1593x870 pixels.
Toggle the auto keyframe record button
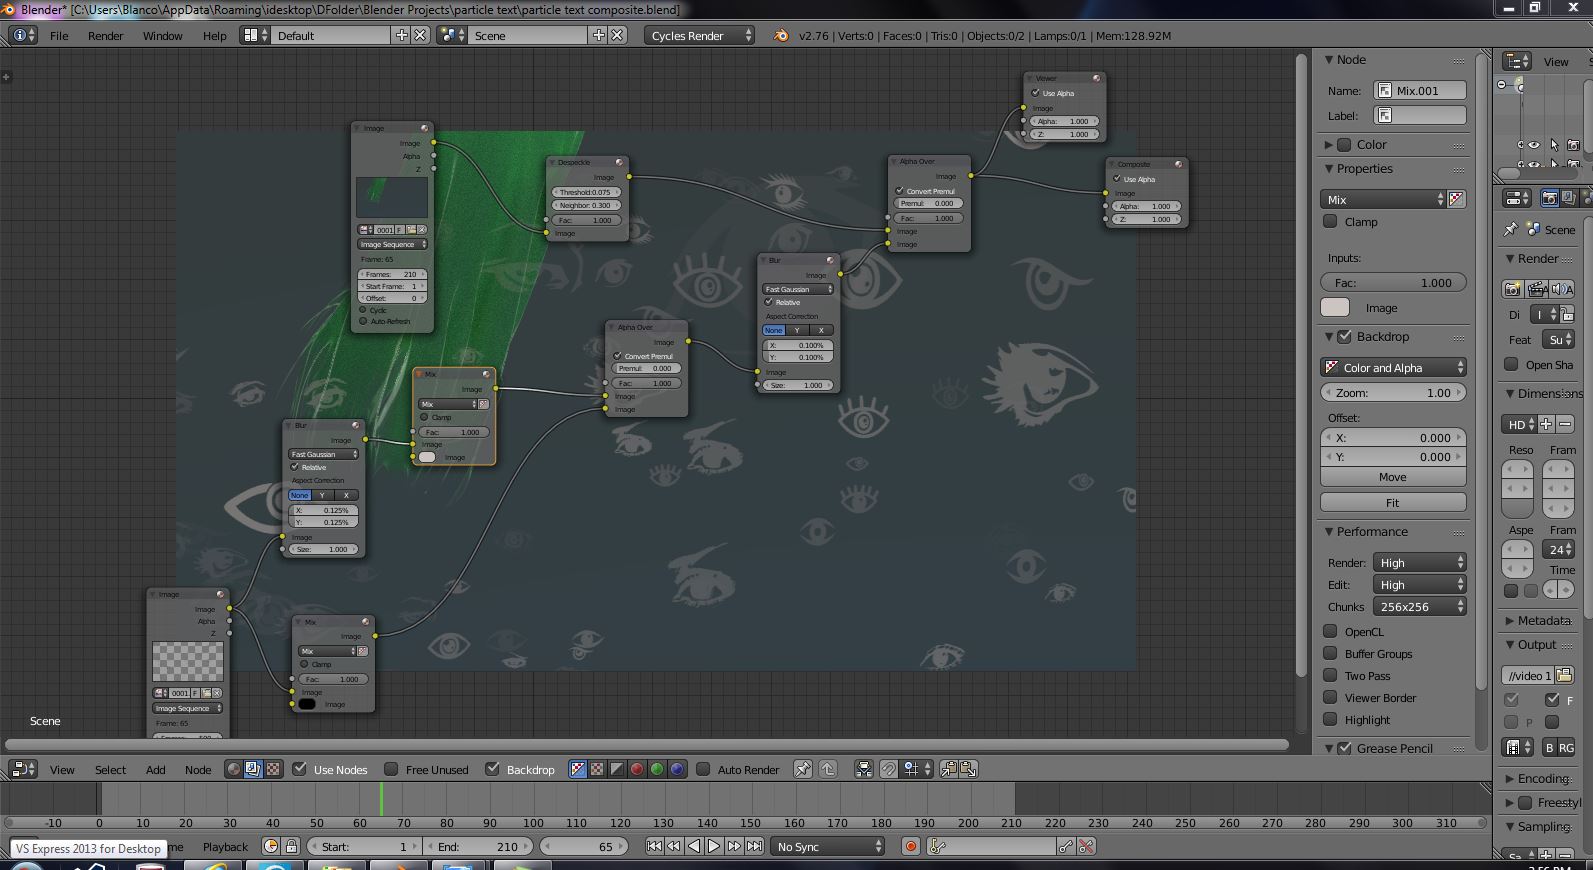tap(911, 846)
